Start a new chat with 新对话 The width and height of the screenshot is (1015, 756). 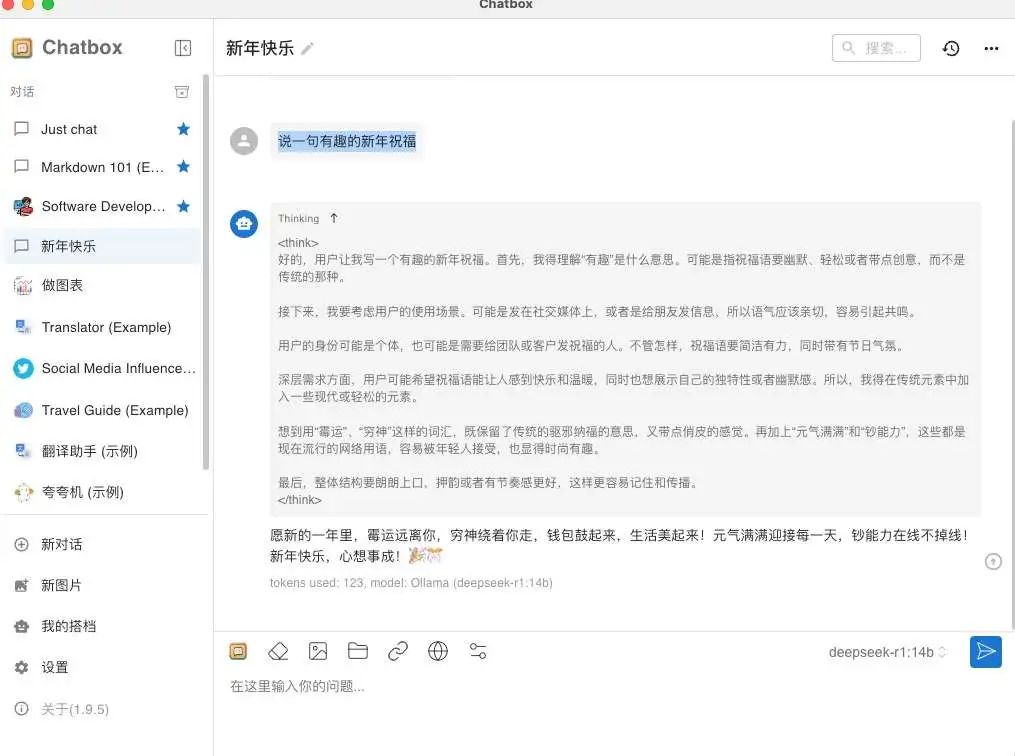click(104, 544)
